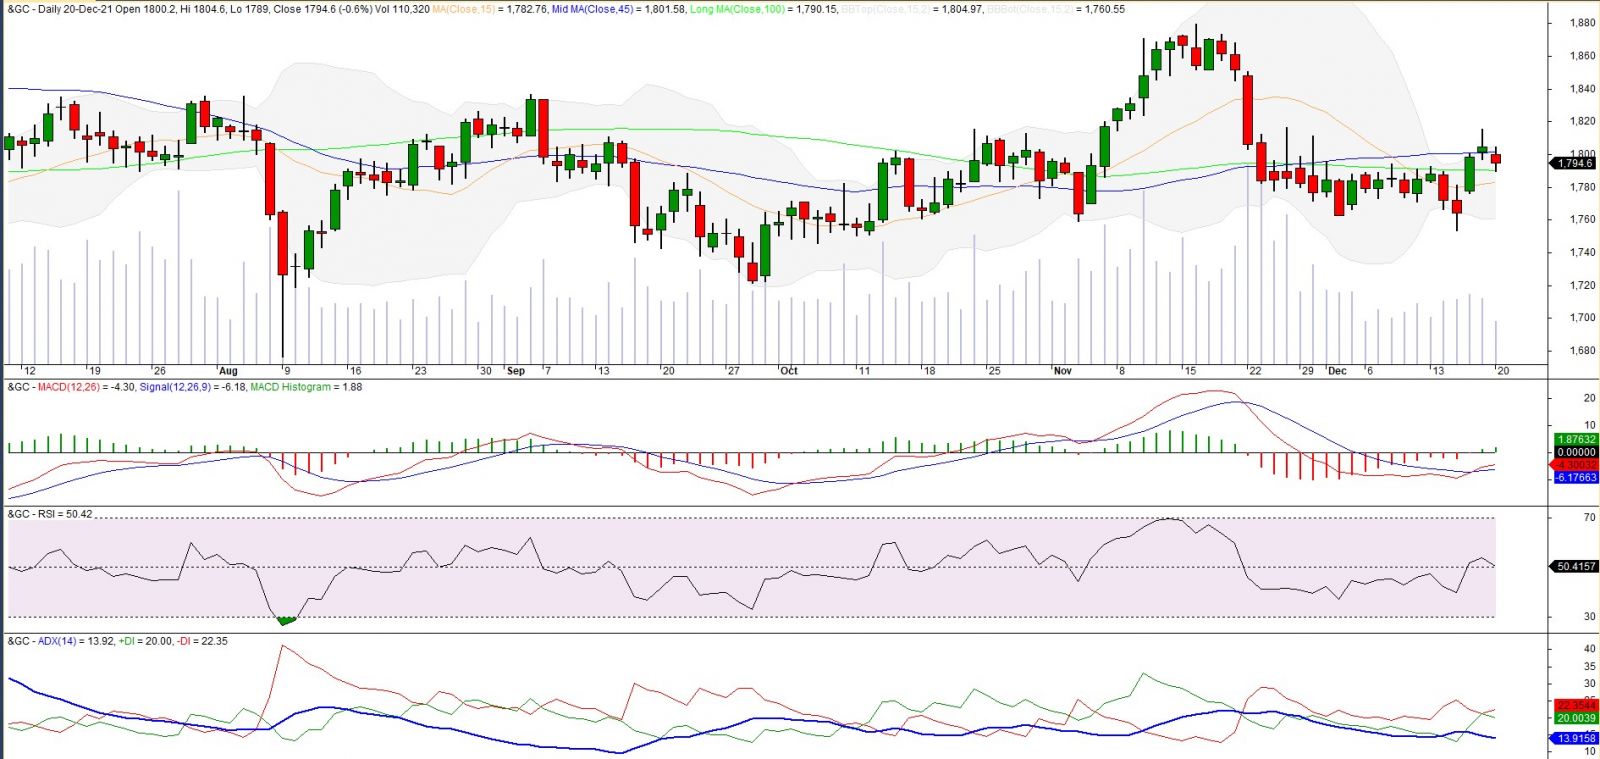Click the 1,840 price axis label
This screenshot has width=1600, height=759.
1582,89
